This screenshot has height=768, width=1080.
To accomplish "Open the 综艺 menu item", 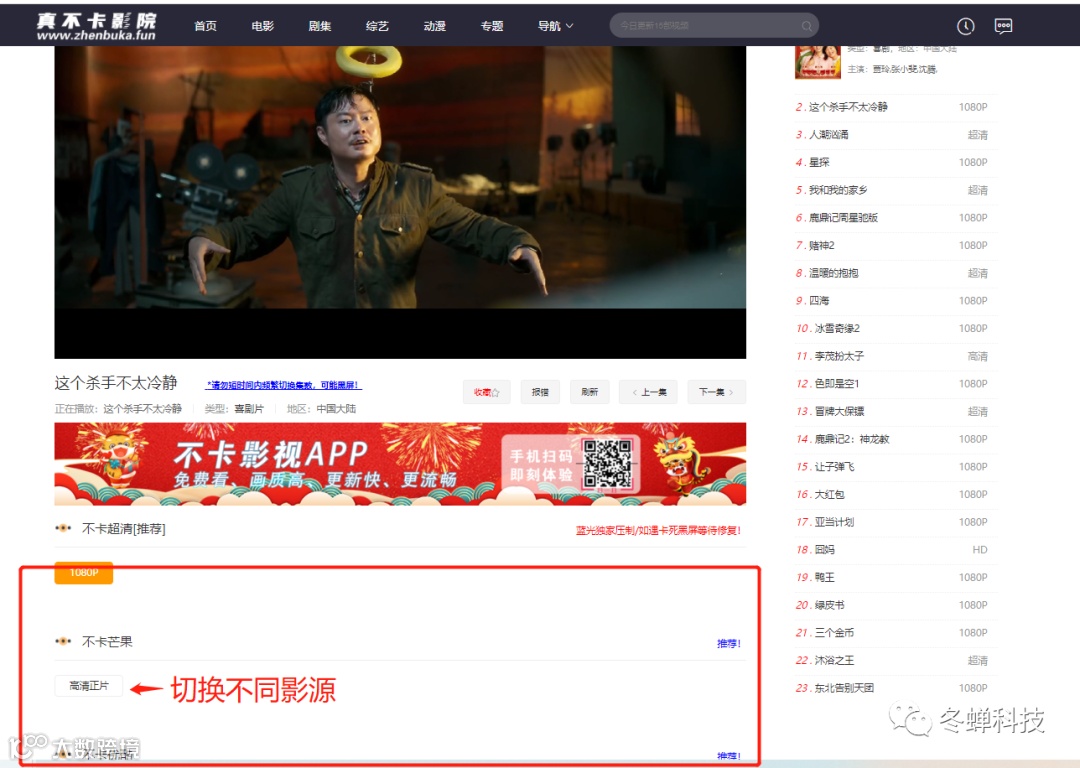I will (x=377, y=26).
